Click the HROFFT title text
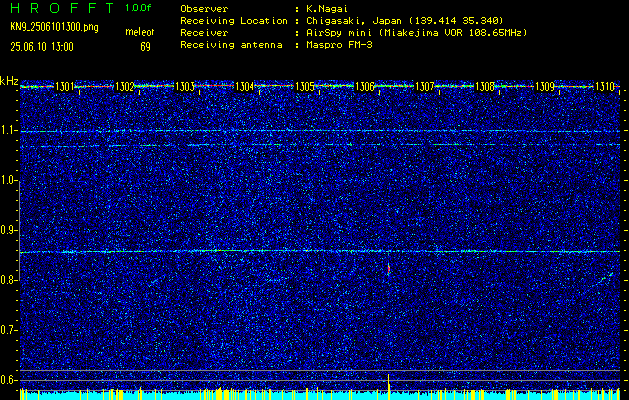 [x=63, y=8]
